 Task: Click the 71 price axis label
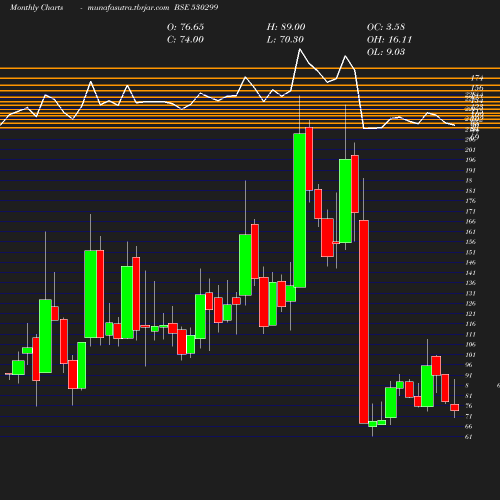[x=469, y=416]
